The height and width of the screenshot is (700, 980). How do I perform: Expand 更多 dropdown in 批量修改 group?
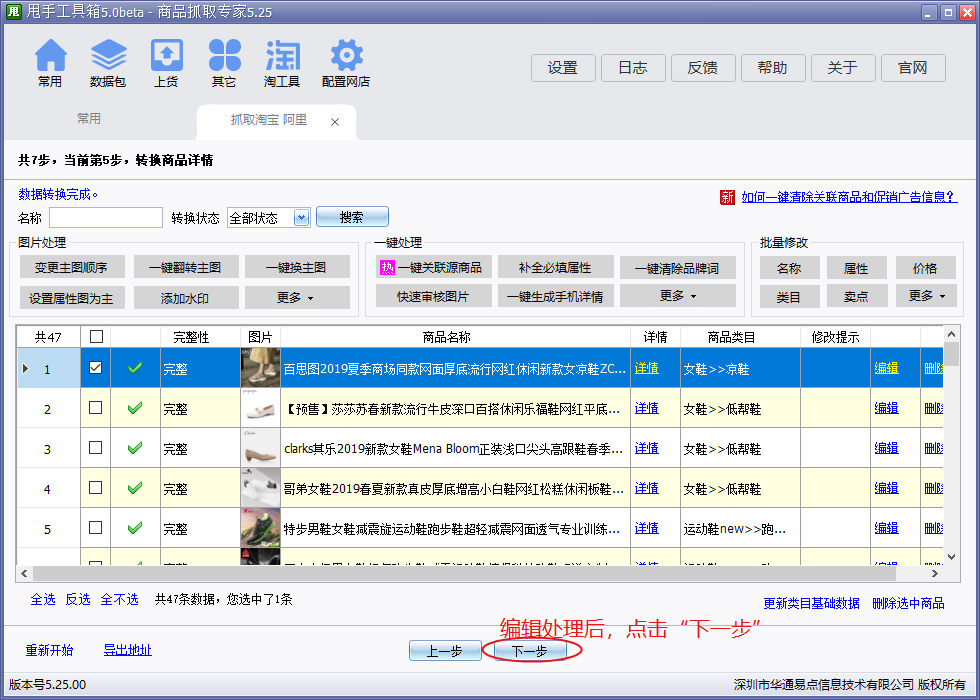925,296
